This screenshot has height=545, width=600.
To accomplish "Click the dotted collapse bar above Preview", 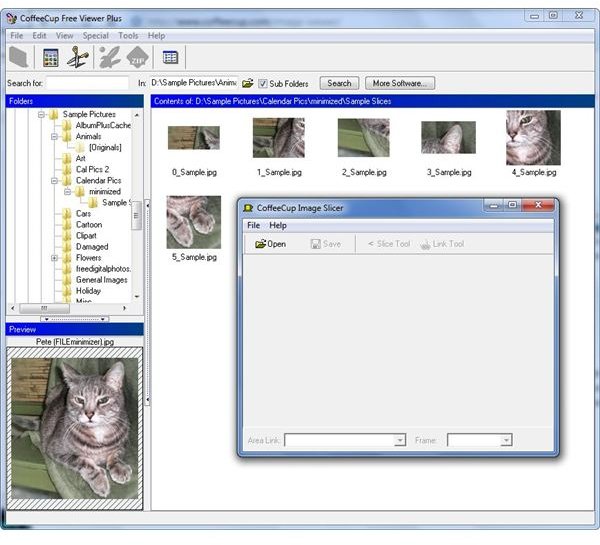I will [x=75, y=319].
